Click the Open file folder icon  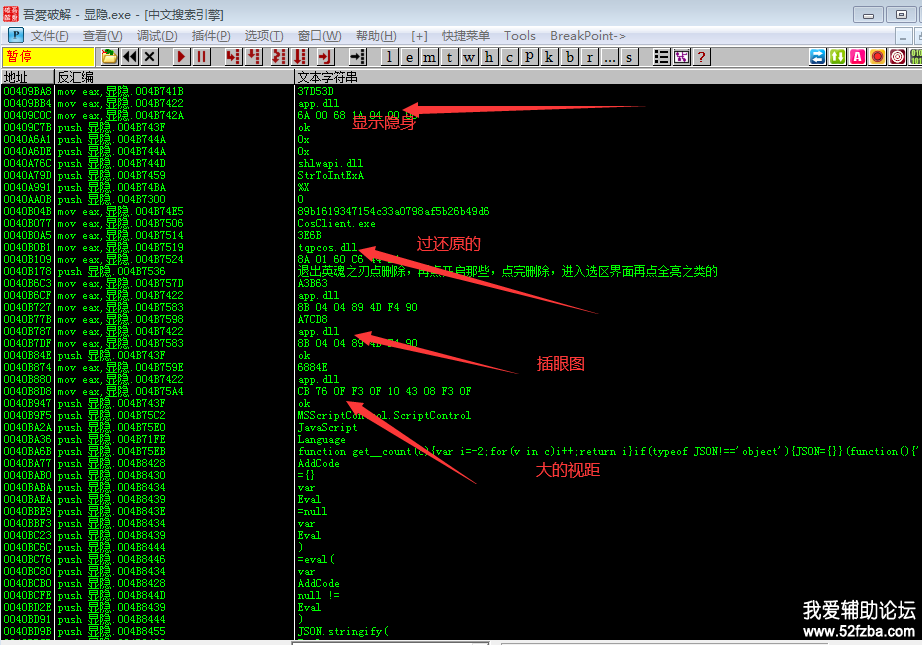109,57
